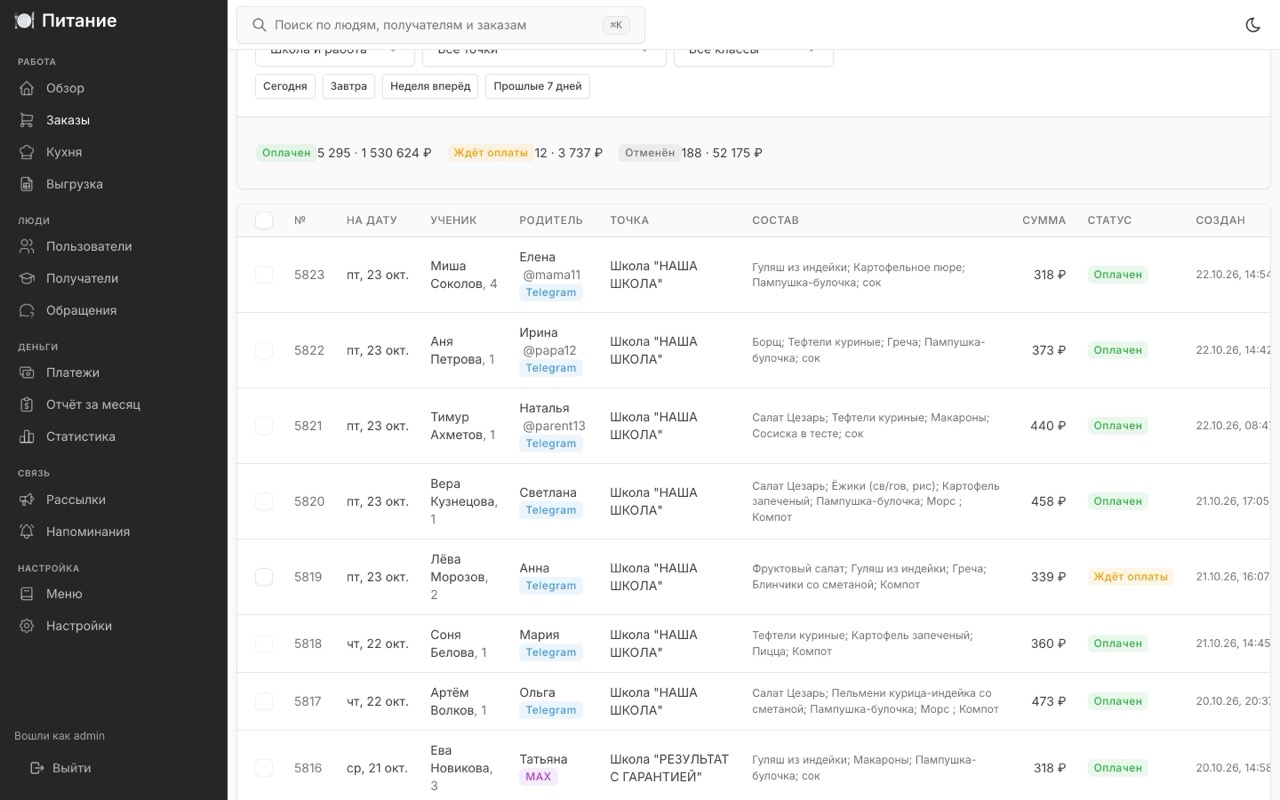Viewport: 1280px width, 800px height.
Task: Check the box for order 5823
Action: click(264, 274)
